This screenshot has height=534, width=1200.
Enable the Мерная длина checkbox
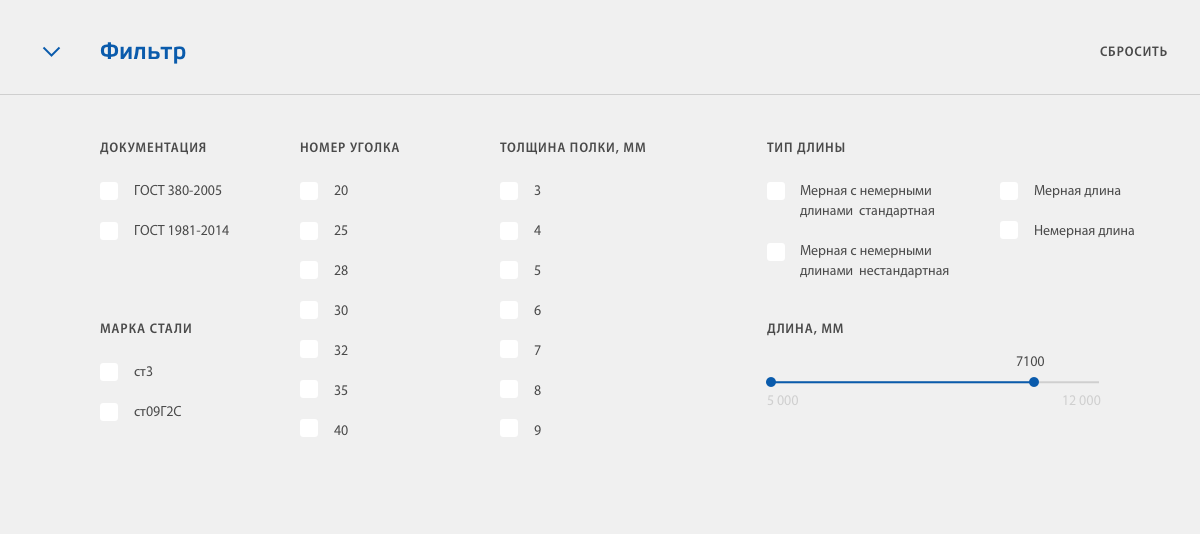(1009, 191)
